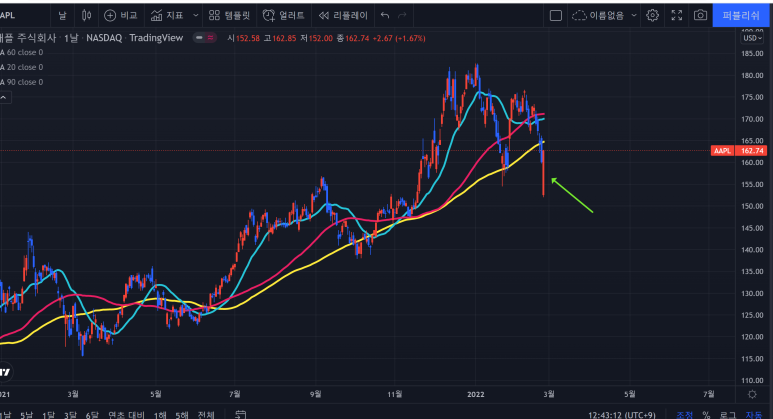Screen dimensions: 773x419
Task: Toggle 조정 (adjusted) price mode
Action: point(684,415)
